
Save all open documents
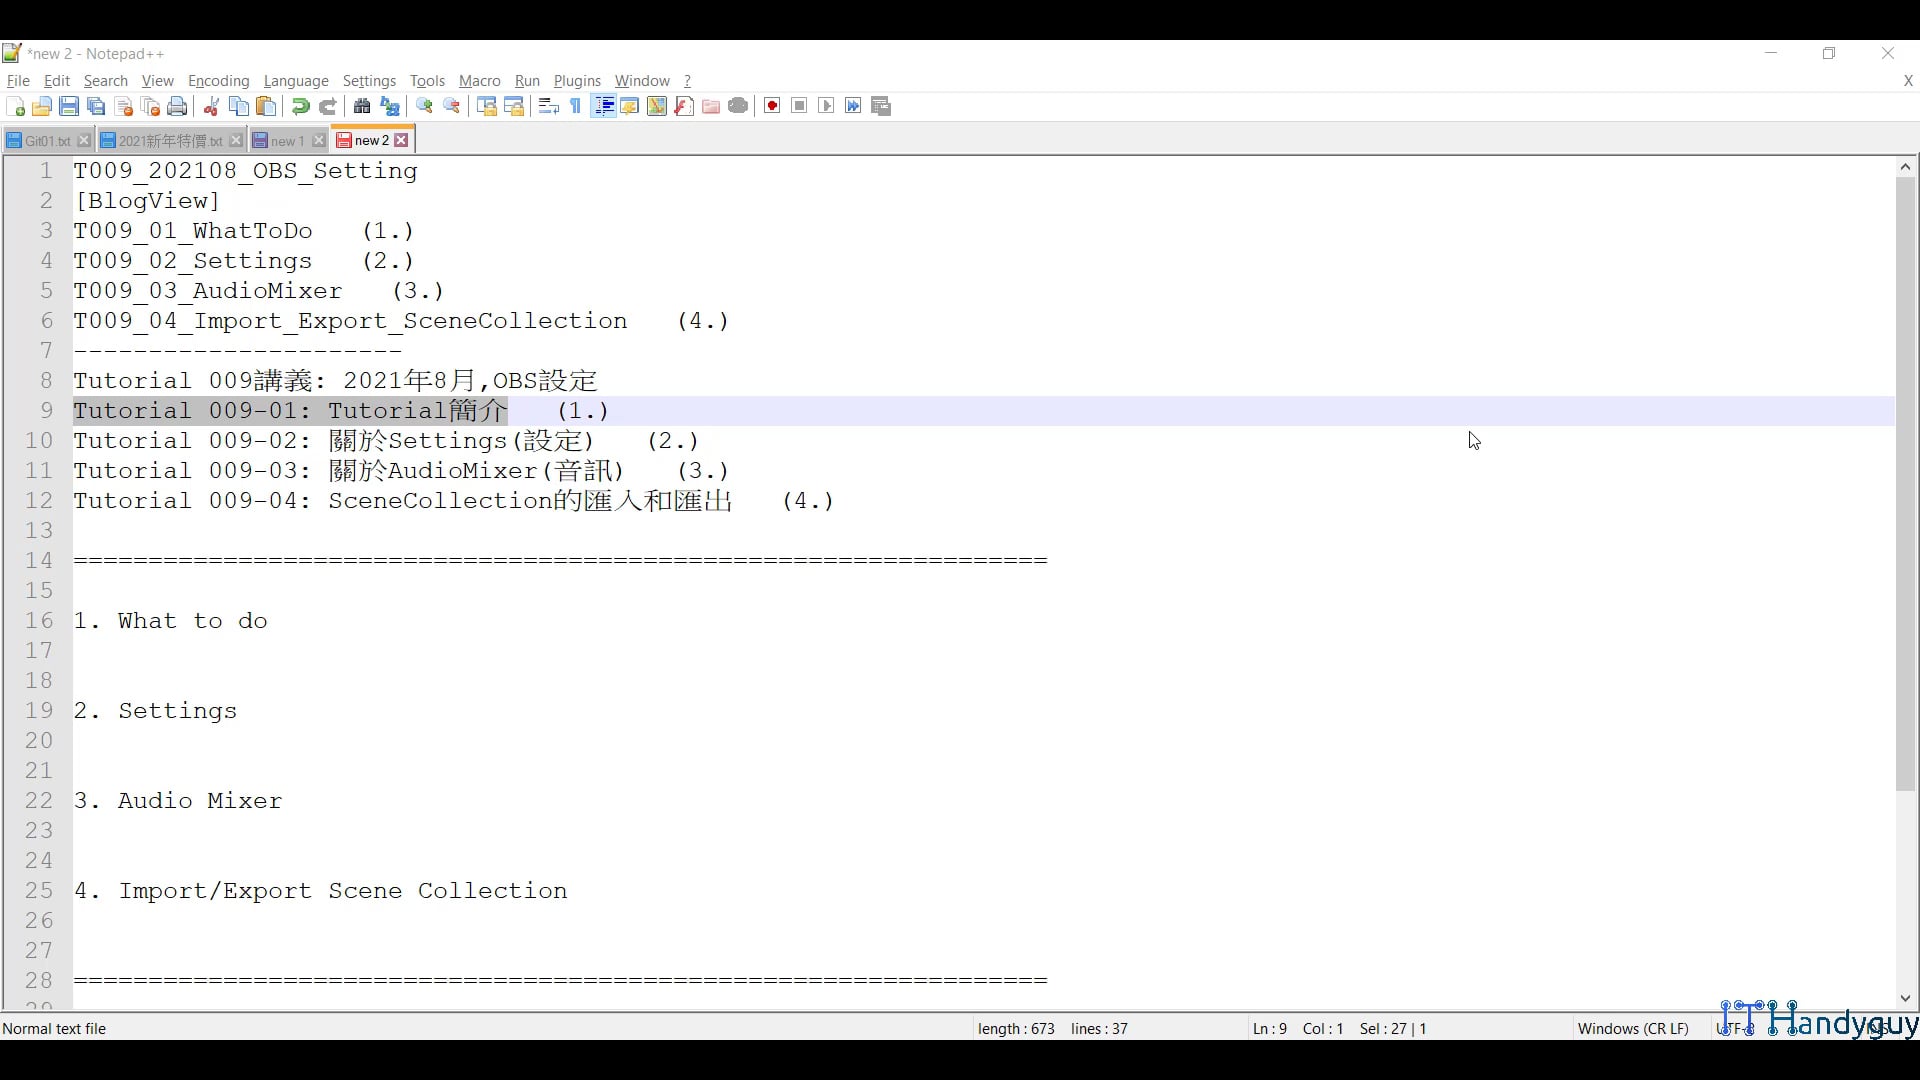click(x=96, y=106)
